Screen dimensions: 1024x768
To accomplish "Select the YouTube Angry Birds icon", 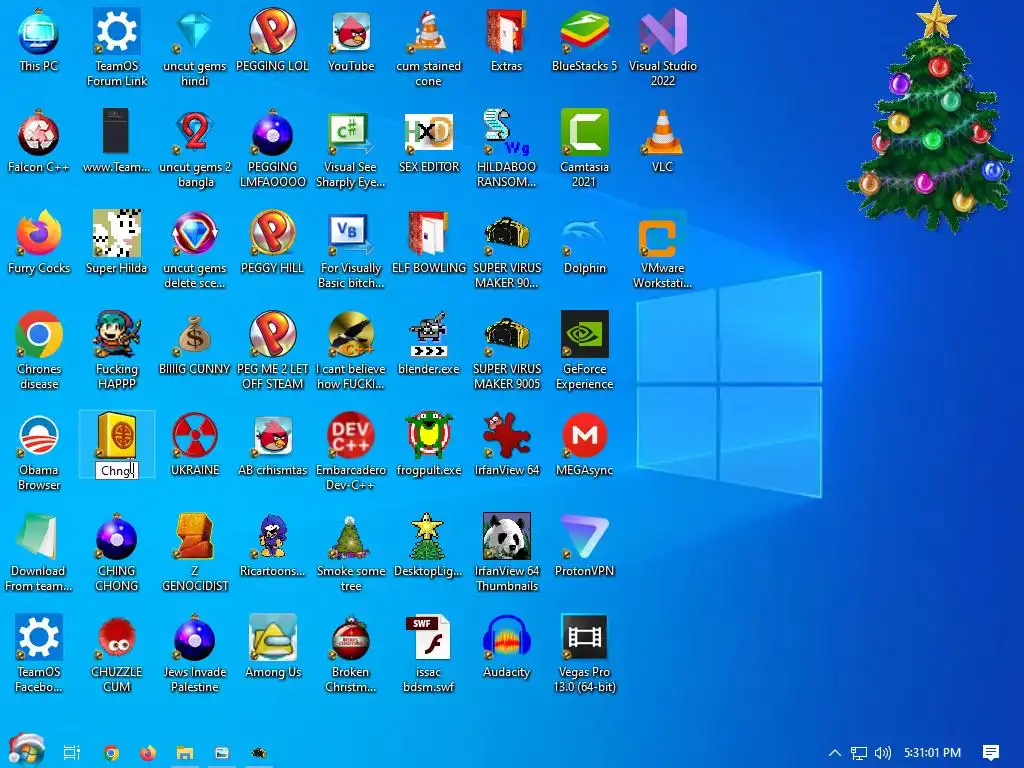I will coord(351,40).
